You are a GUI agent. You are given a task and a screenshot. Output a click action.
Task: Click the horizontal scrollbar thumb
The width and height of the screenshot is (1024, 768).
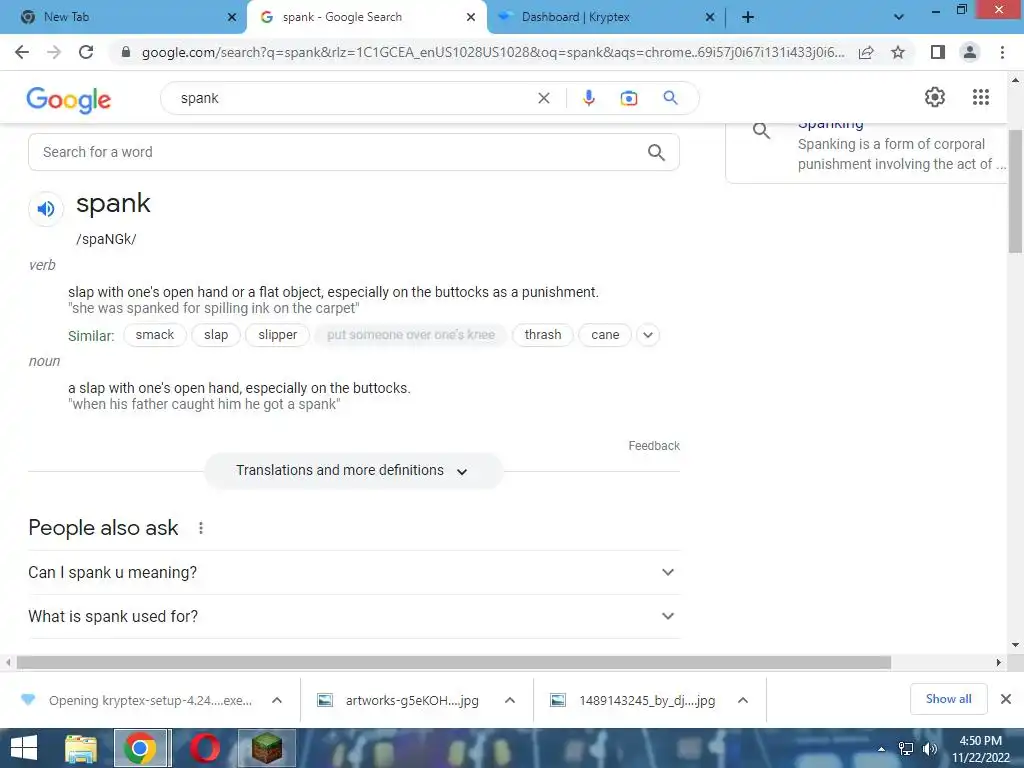(x=454, y=662)
